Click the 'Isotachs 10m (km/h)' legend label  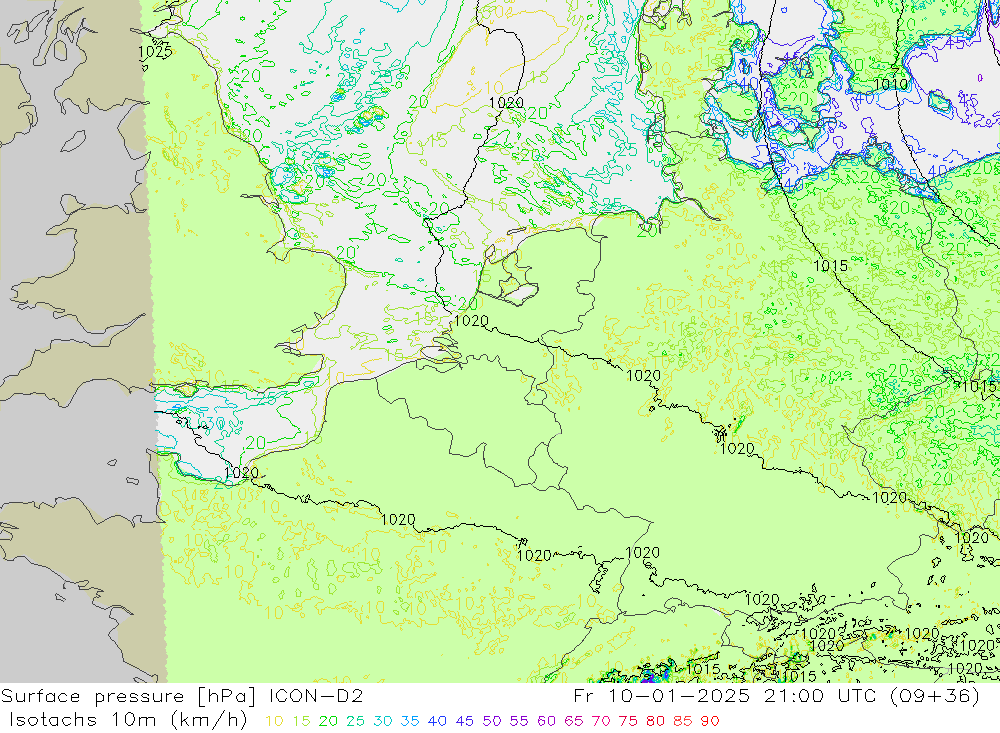(128, 720)
